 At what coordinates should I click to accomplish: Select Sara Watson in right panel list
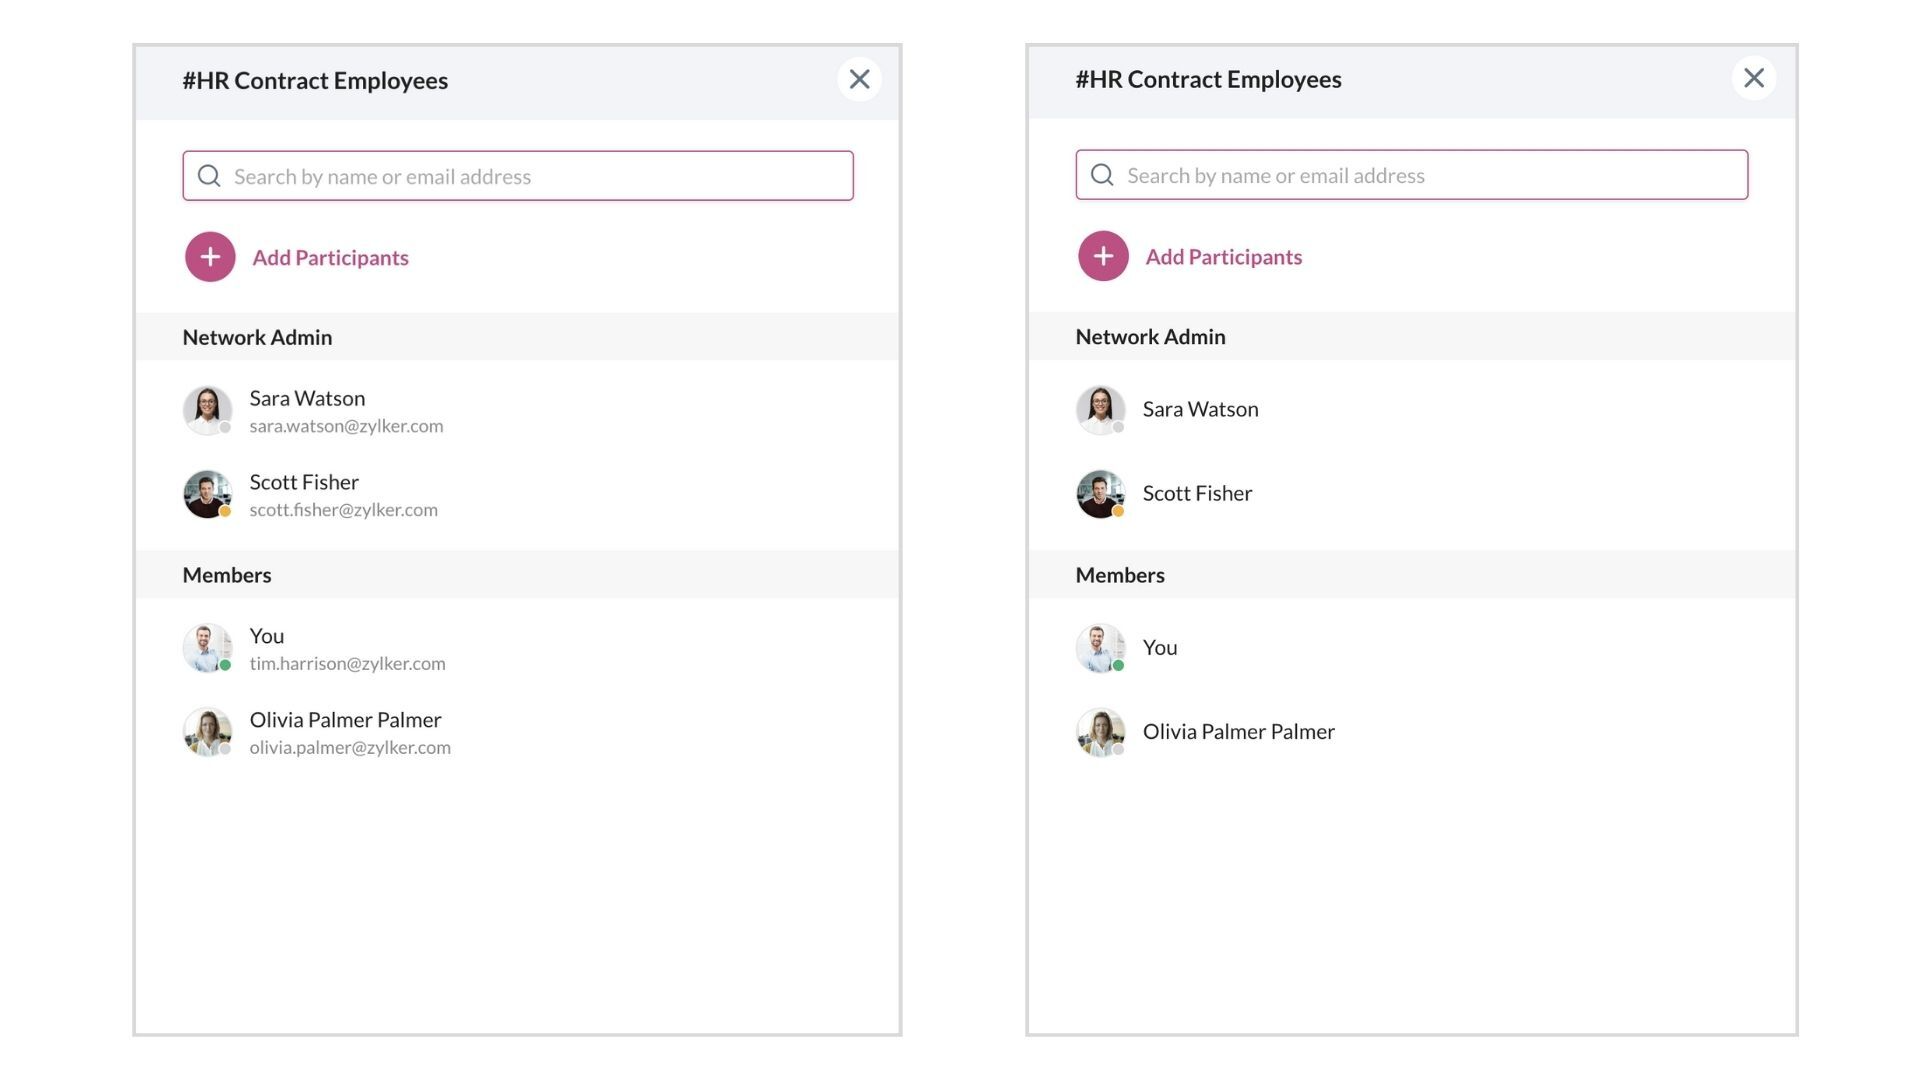tap(1200, 409)
